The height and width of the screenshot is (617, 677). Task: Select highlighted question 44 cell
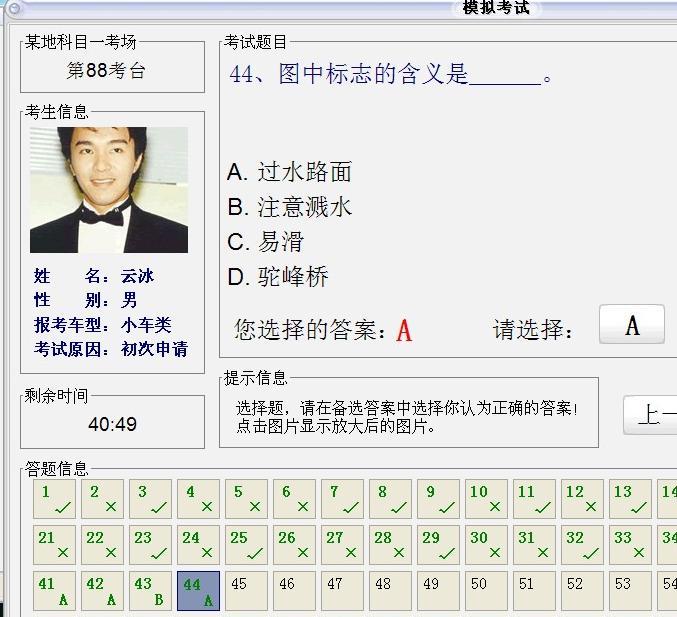198,591
